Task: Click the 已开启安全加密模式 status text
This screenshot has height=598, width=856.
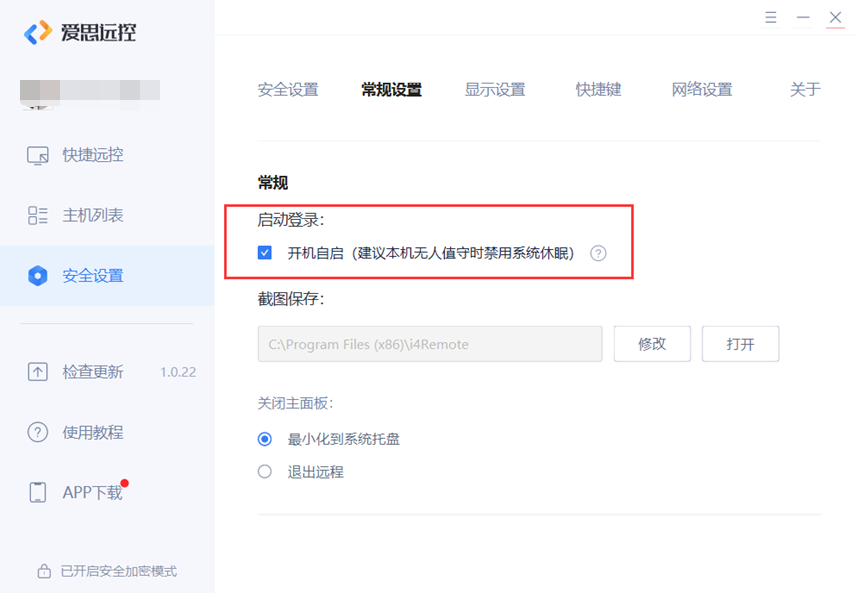Action: (x=118, y=571)
